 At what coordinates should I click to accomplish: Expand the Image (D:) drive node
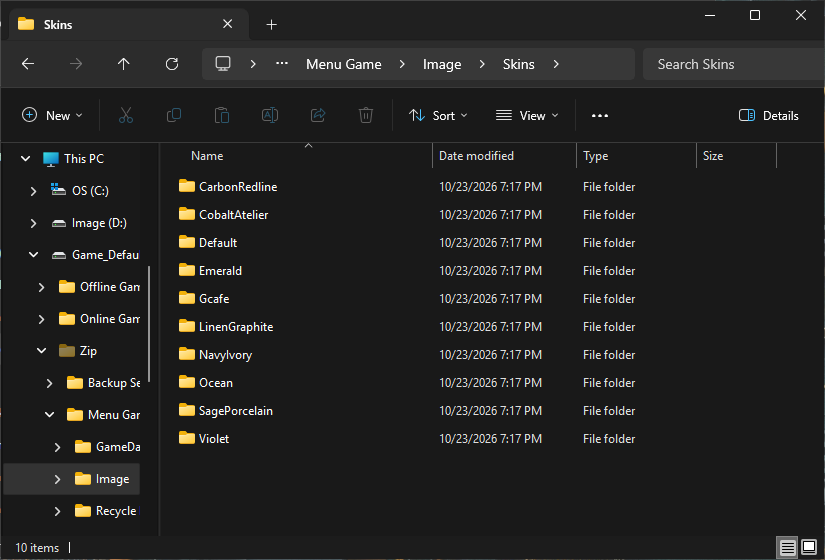(33, 223)
